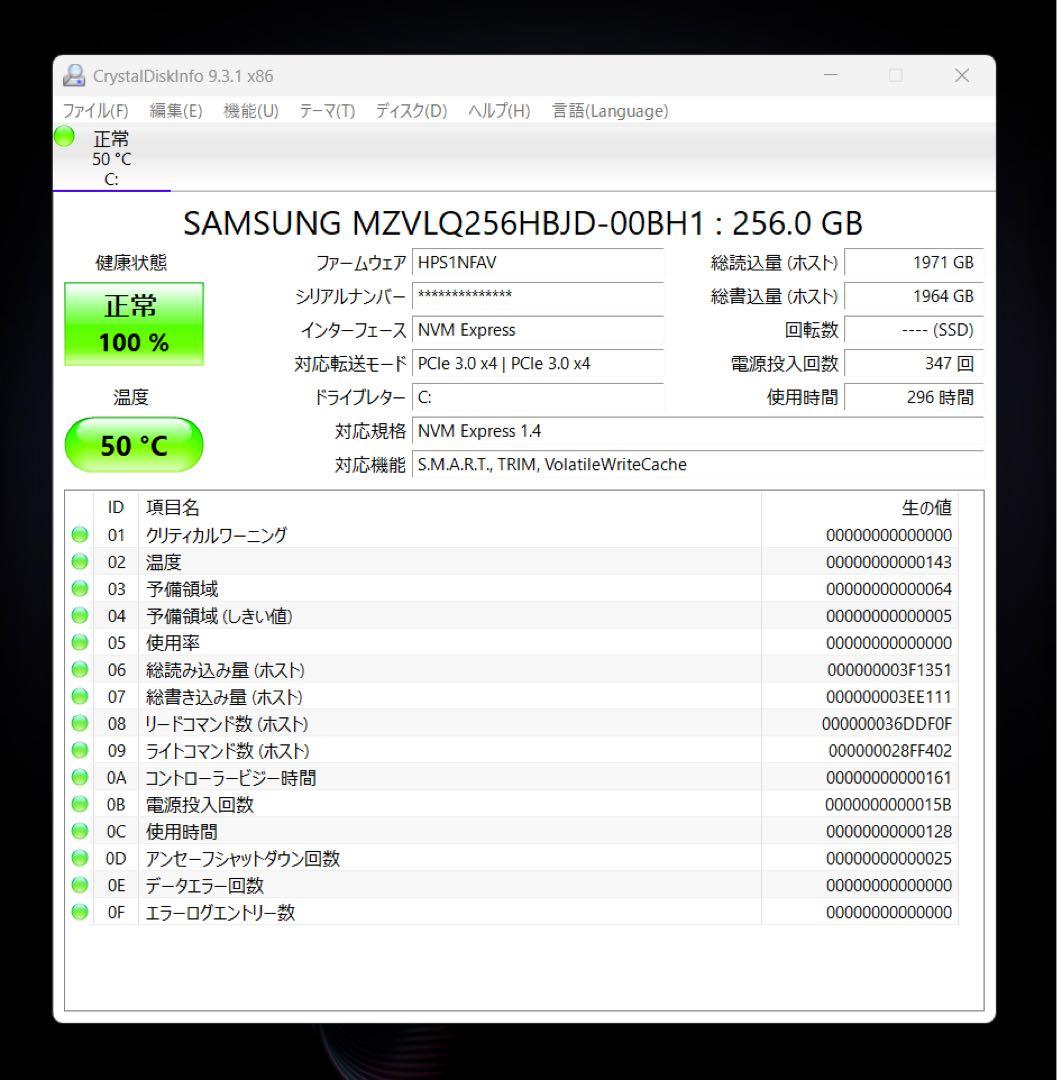Image resolution: width=1057 pixels, height=1080 pixels.
Task: Click the green indicator for エラーログエントリー数
Action: click(x=79, y=912)
